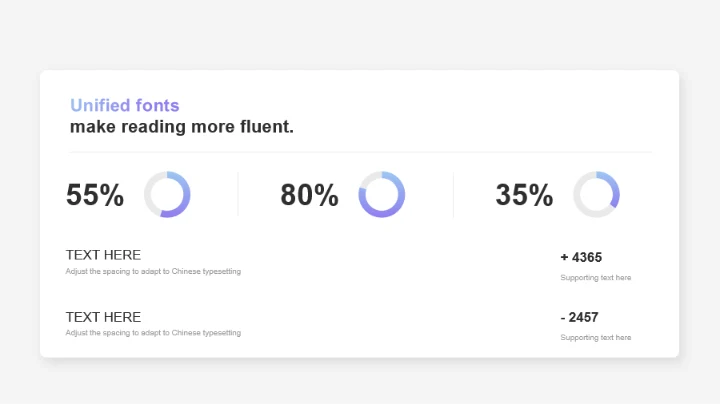Select the horizontal divider line under the title
Screen dimensions: 720x404
click(360, 152)
